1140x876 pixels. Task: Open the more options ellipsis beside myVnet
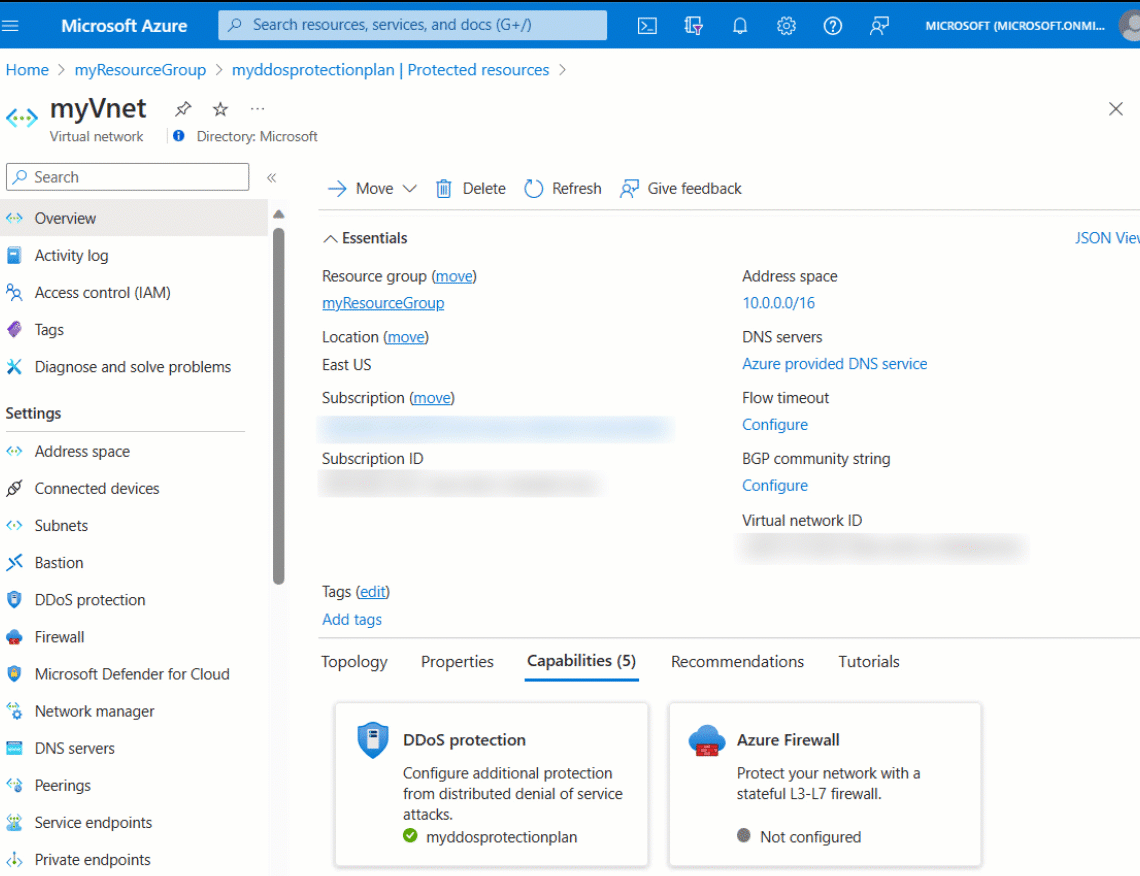257,109
